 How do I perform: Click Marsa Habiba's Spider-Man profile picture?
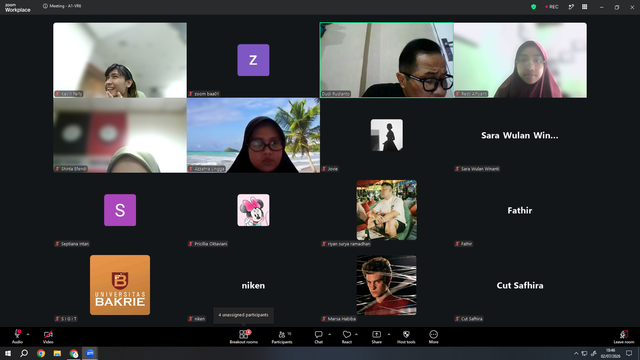coord(387,285)
